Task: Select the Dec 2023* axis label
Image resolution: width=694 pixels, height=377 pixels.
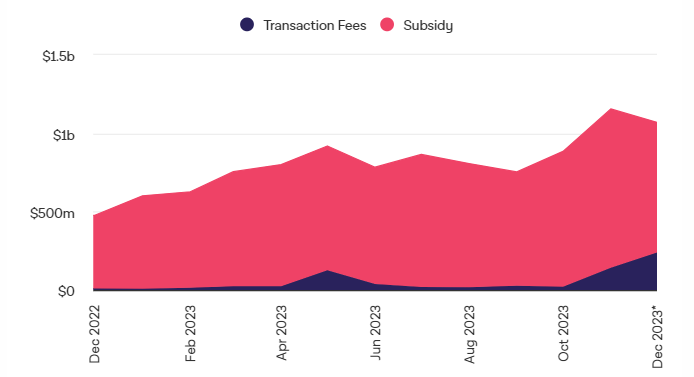Action: pos(658,336)
